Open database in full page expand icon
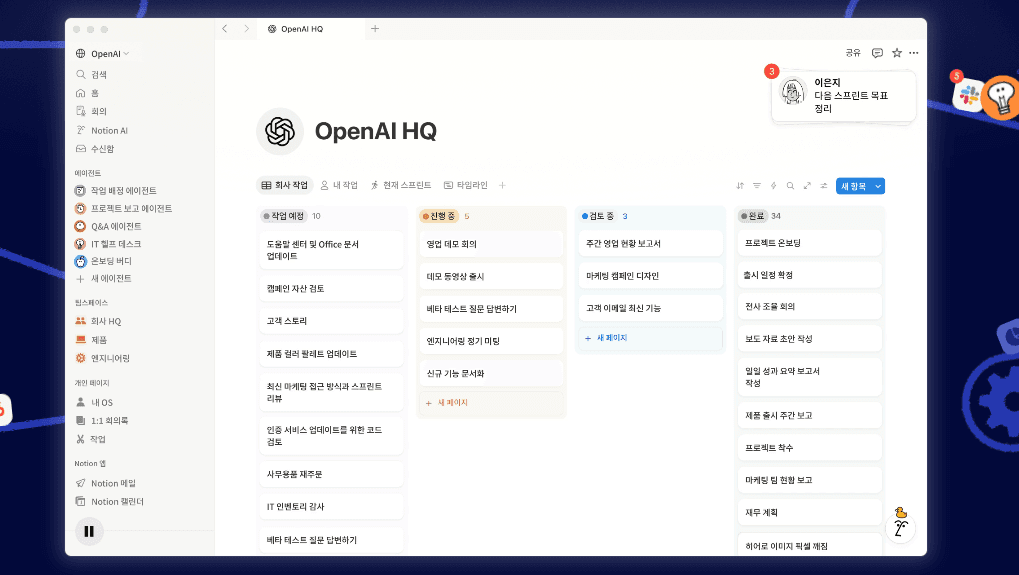 tap(807, 186)
